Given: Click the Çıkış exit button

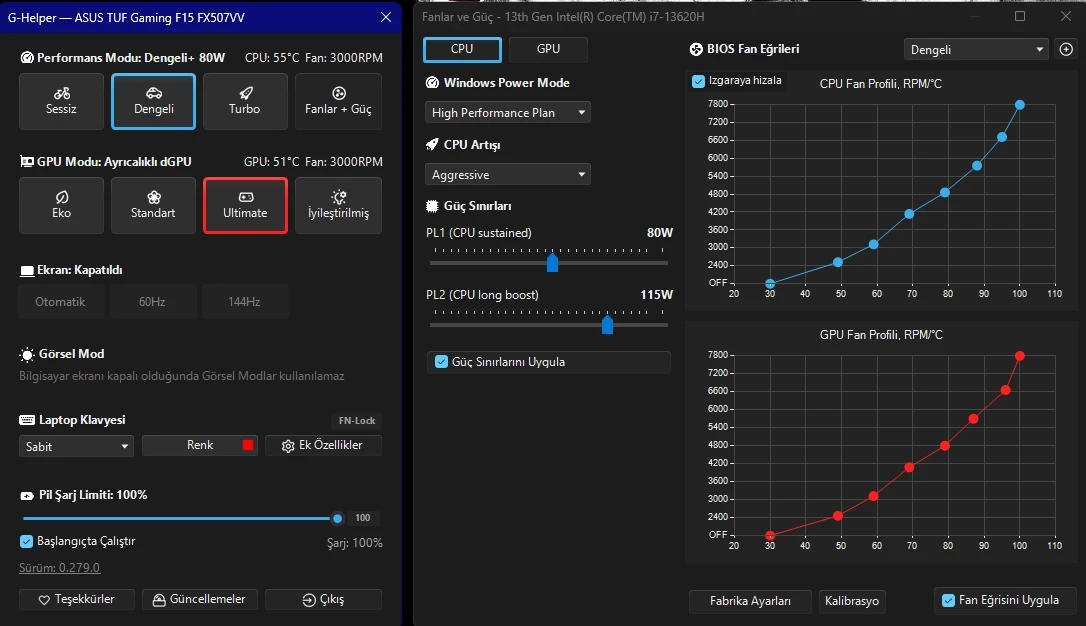Looking at the screenshot, I should [323, 599].
